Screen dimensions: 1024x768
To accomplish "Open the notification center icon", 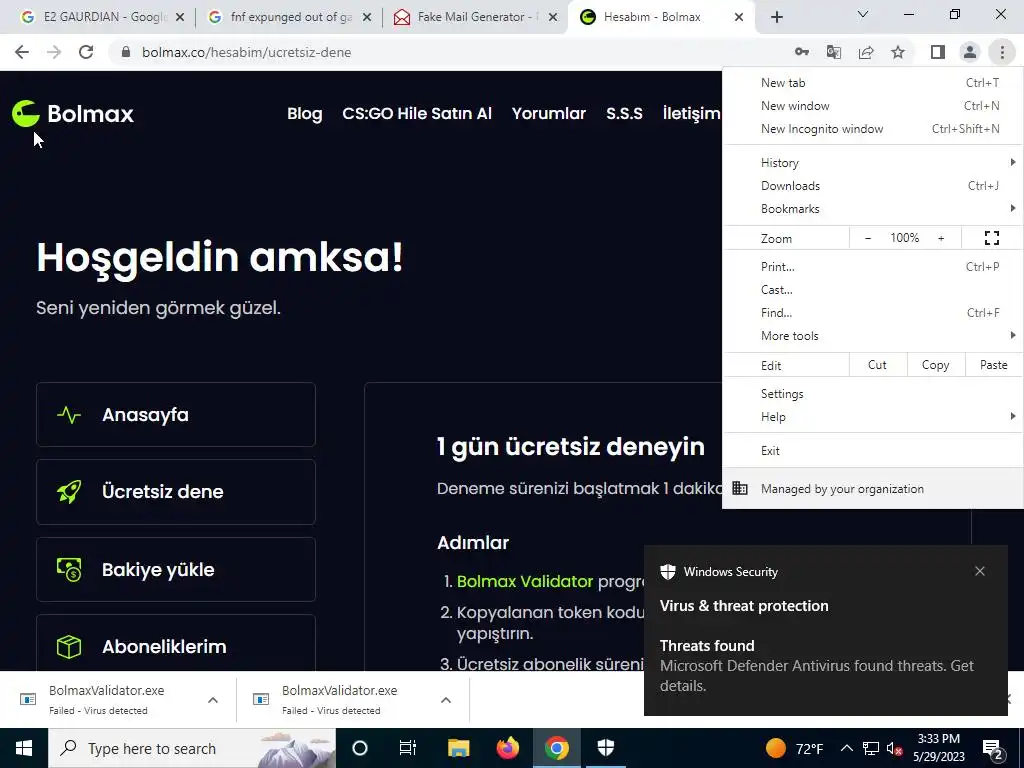I will tap(993, 749).
